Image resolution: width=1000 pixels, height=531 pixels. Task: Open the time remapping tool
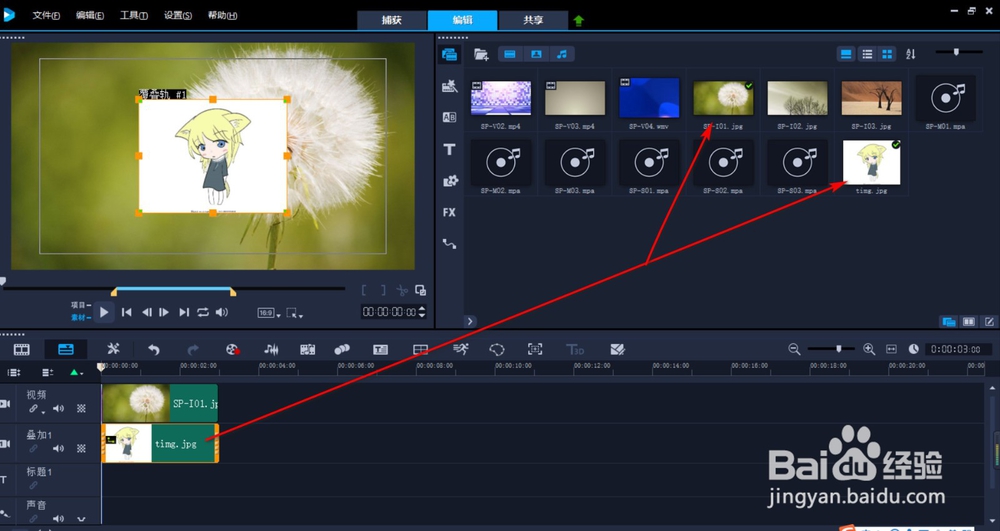click(460, 349)
